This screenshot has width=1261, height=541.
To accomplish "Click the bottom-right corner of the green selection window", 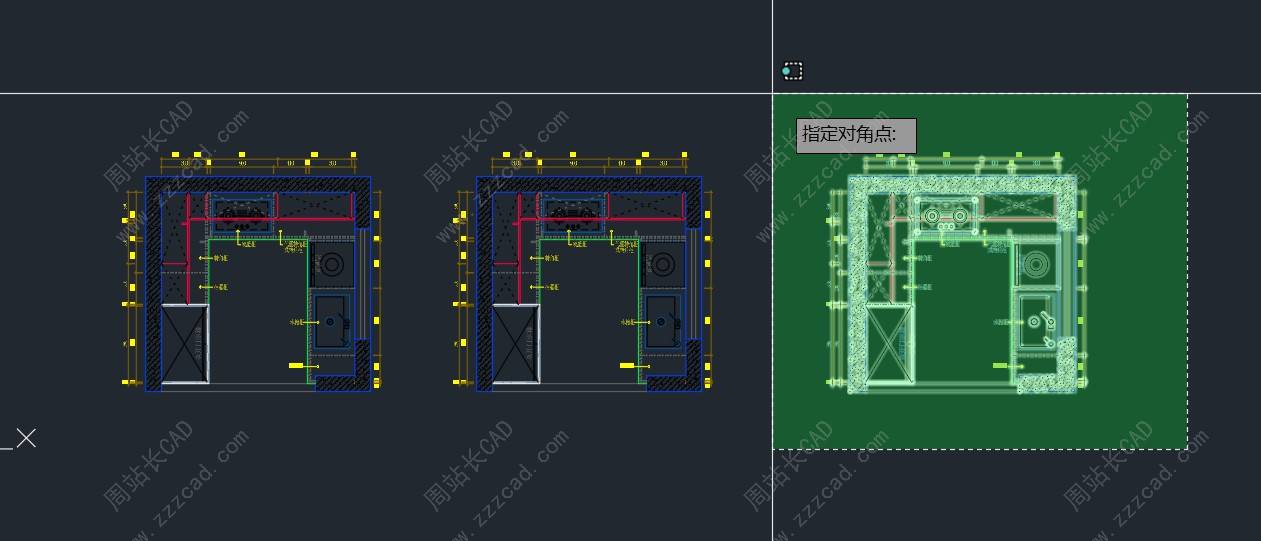I will point(1187,449).
